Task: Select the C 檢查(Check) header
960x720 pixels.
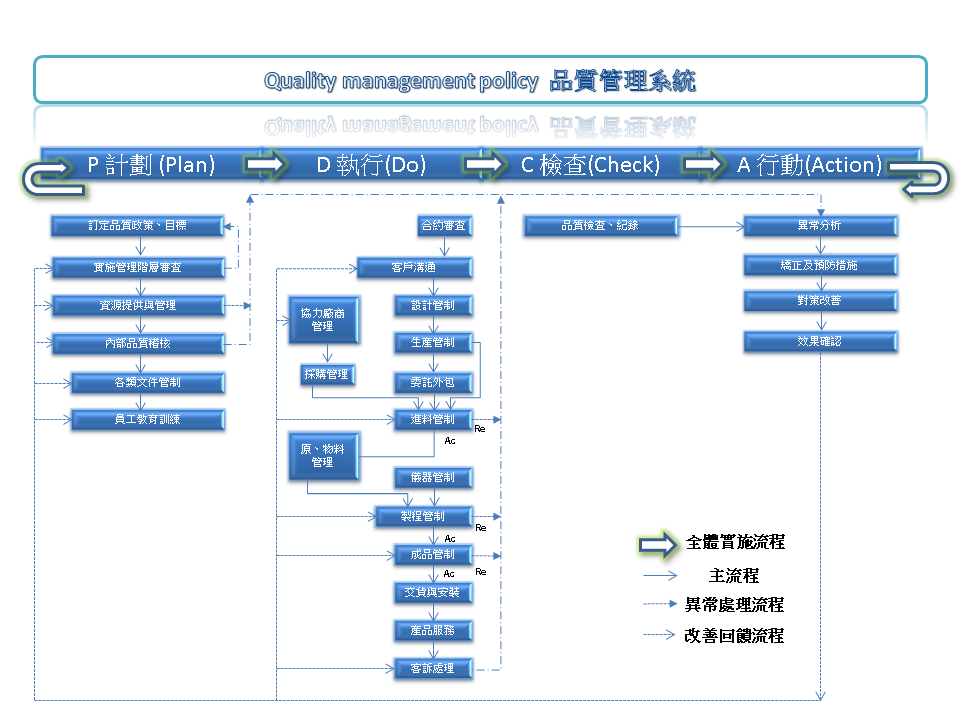Action: (x=590, y=164)
